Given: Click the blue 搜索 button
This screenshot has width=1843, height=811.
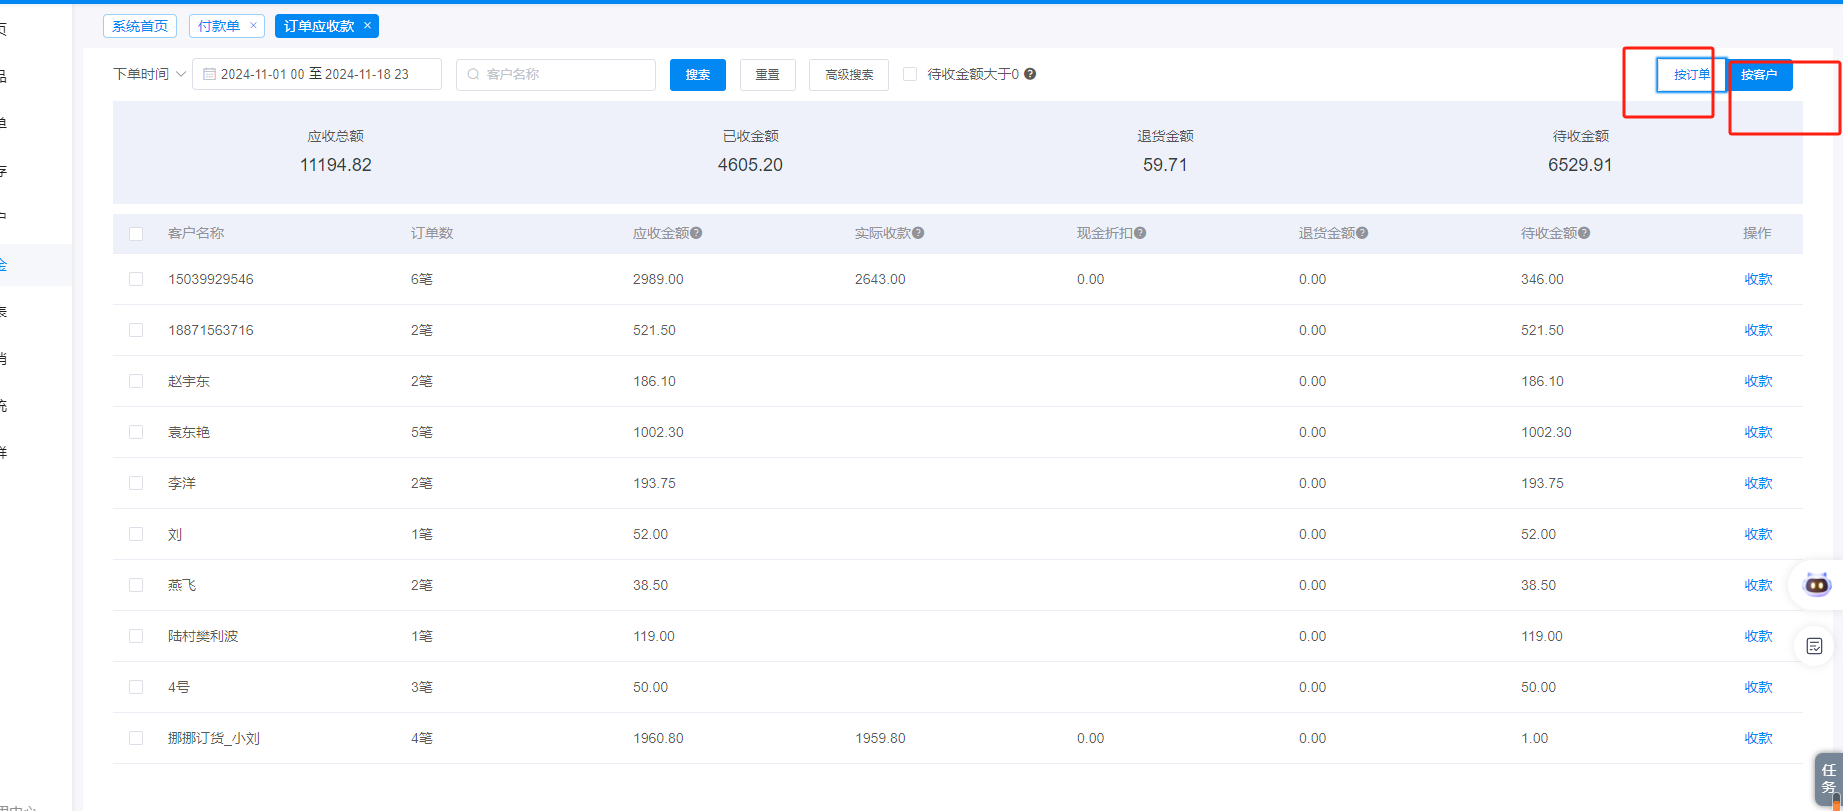Looking at the screenshot, I should (697, 75).
